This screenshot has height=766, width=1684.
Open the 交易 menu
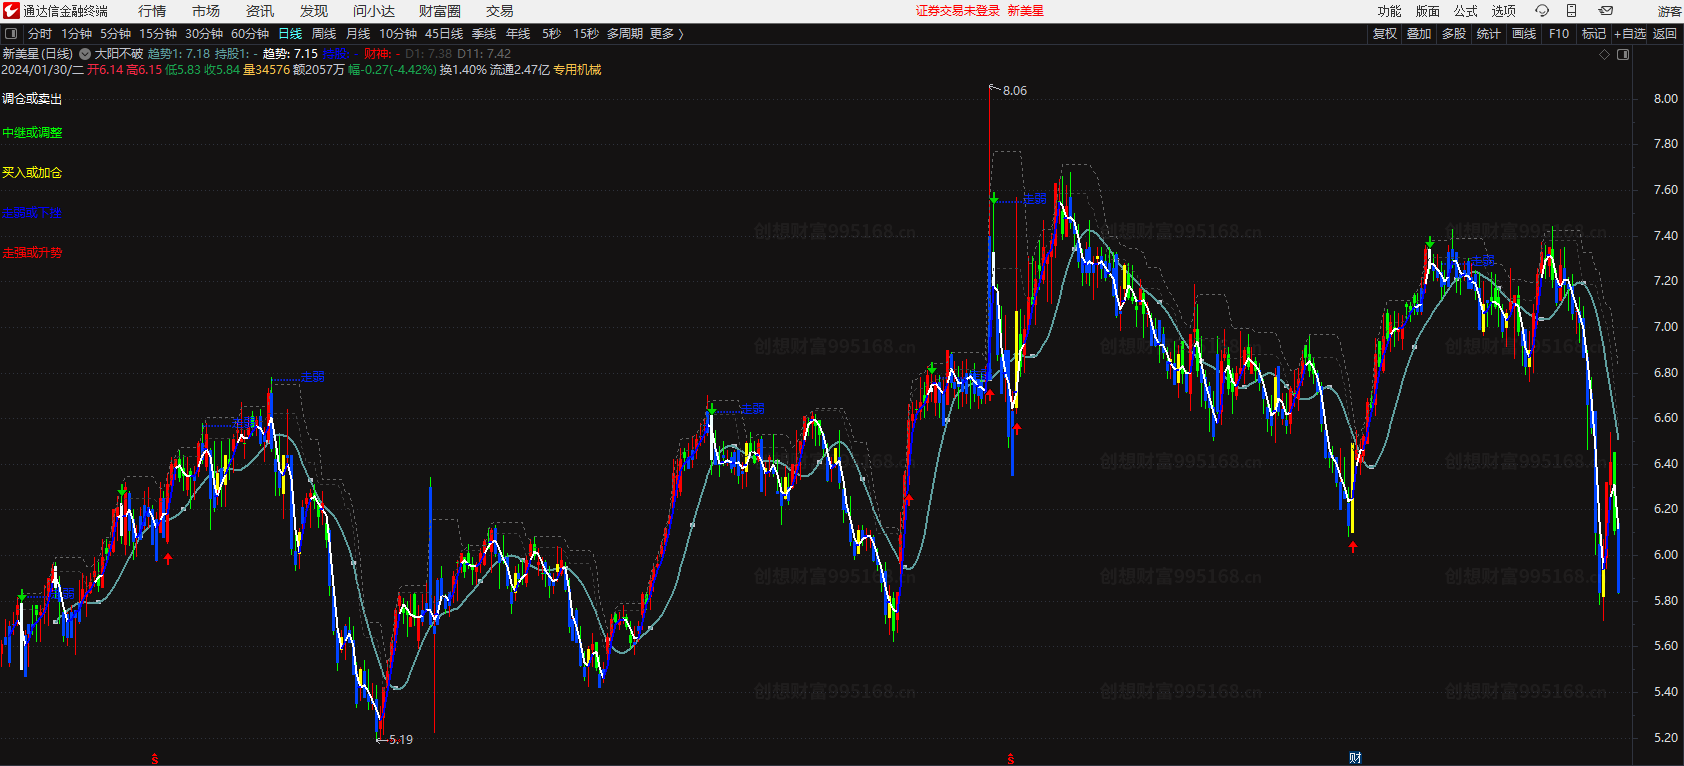tap(500, 11)
